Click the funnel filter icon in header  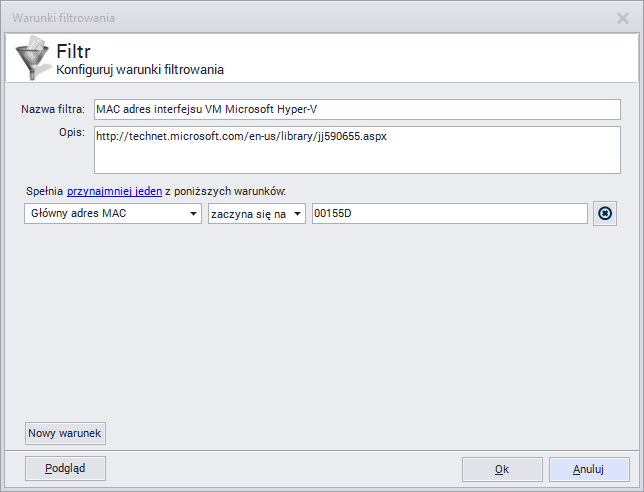click(31, 58)
